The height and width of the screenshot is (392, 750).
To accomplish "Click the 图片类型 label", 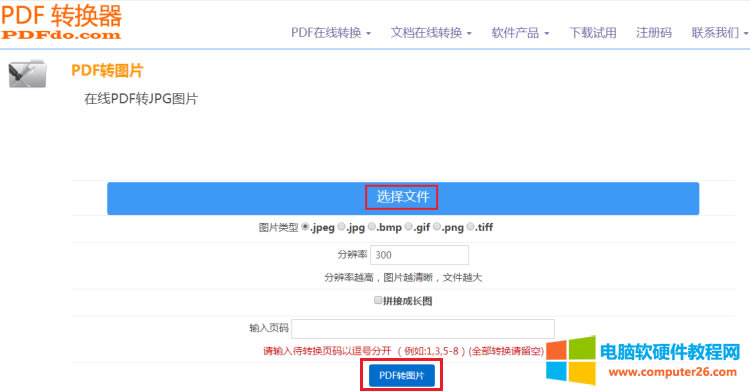I will click(278, 228).
